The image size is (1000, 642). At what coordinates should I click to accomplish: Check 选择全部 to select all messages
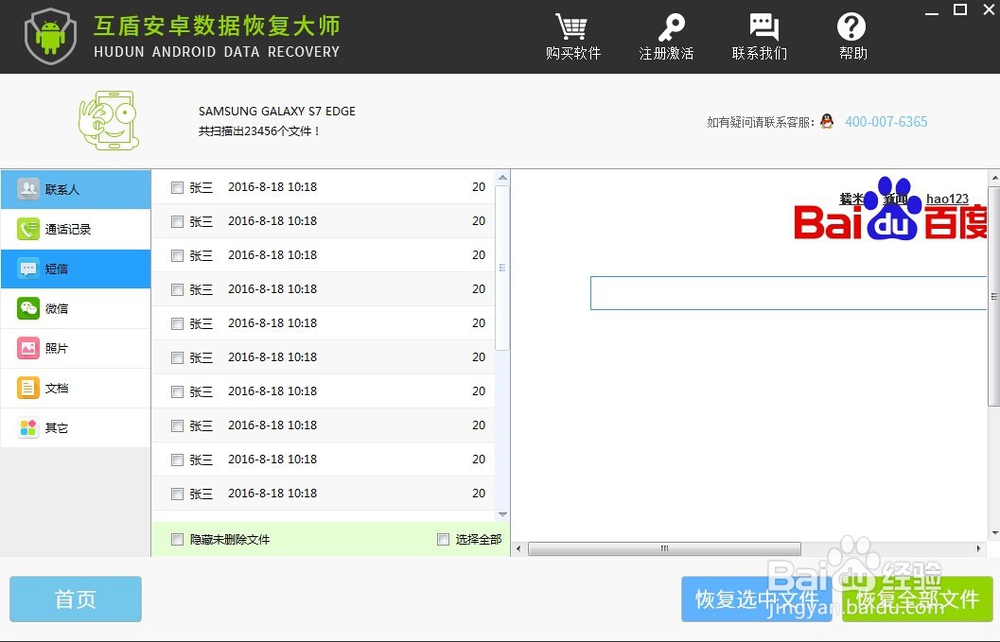(442, 539)
